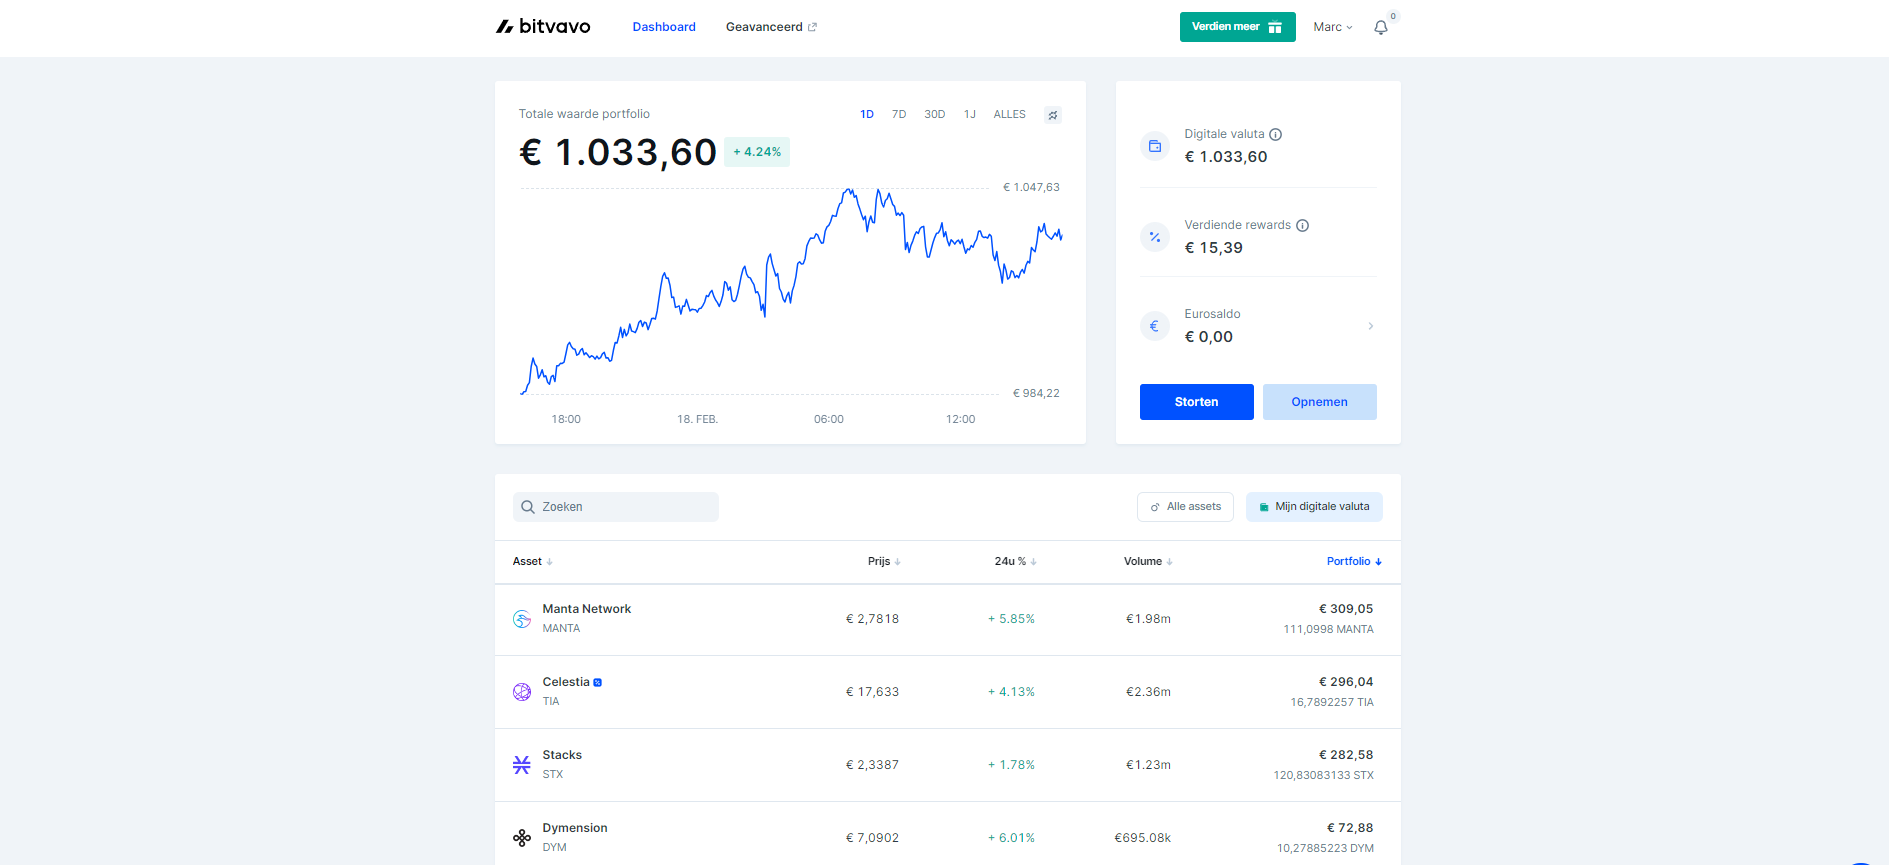This screenshot has width=1889, height=865.
Task: Click the info icon next to Verdiende rewards
Action: (1302, 226)
